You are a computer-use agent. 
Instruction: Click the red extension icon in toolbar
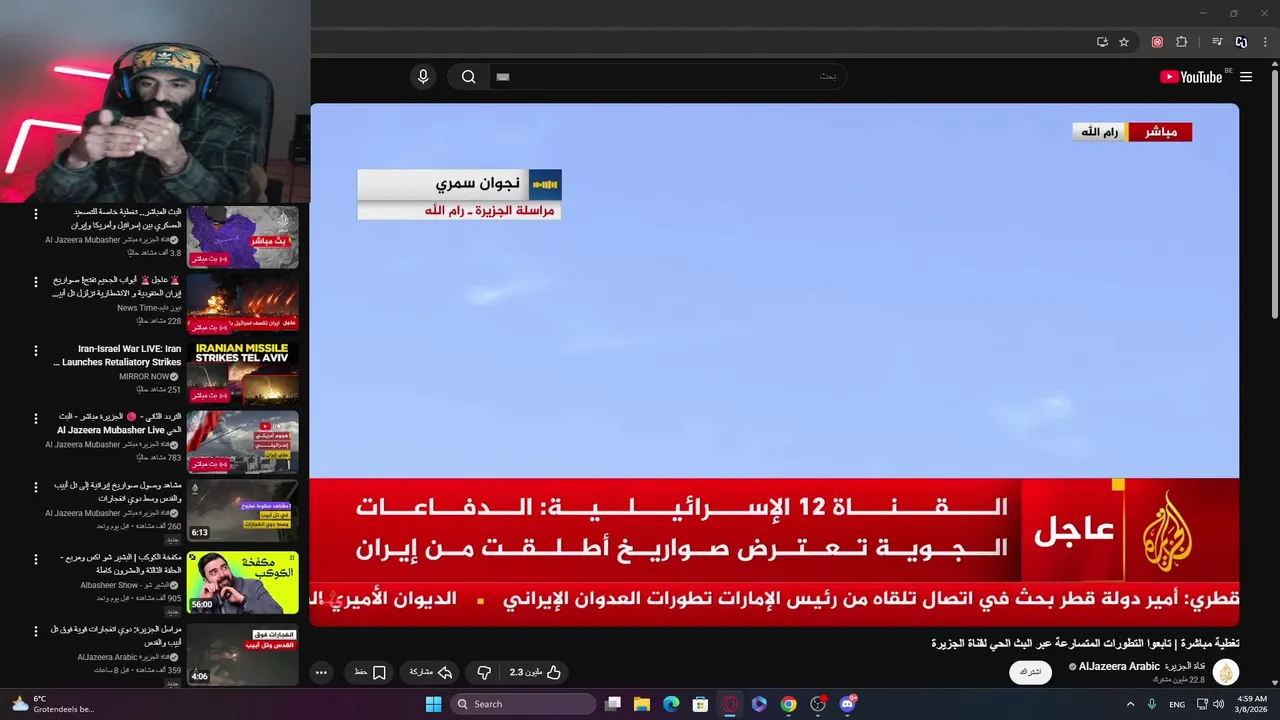click(x=1157, y=42)
